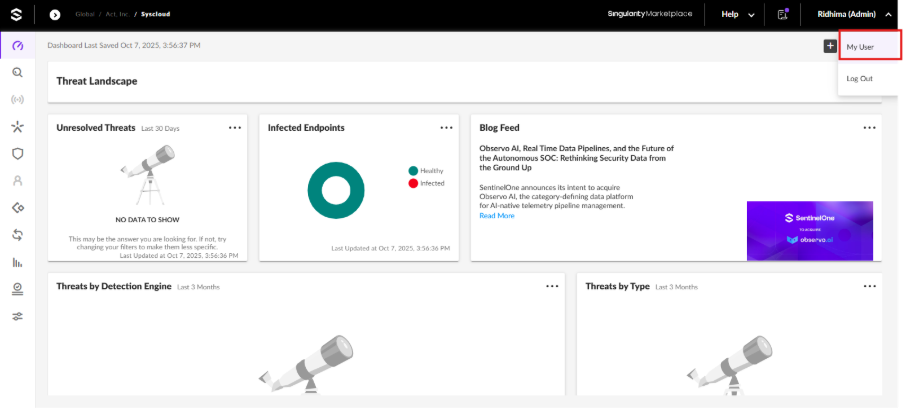Open Singularity Marketplace
Screen dimensions: 903x408
(x=650, y=14)
